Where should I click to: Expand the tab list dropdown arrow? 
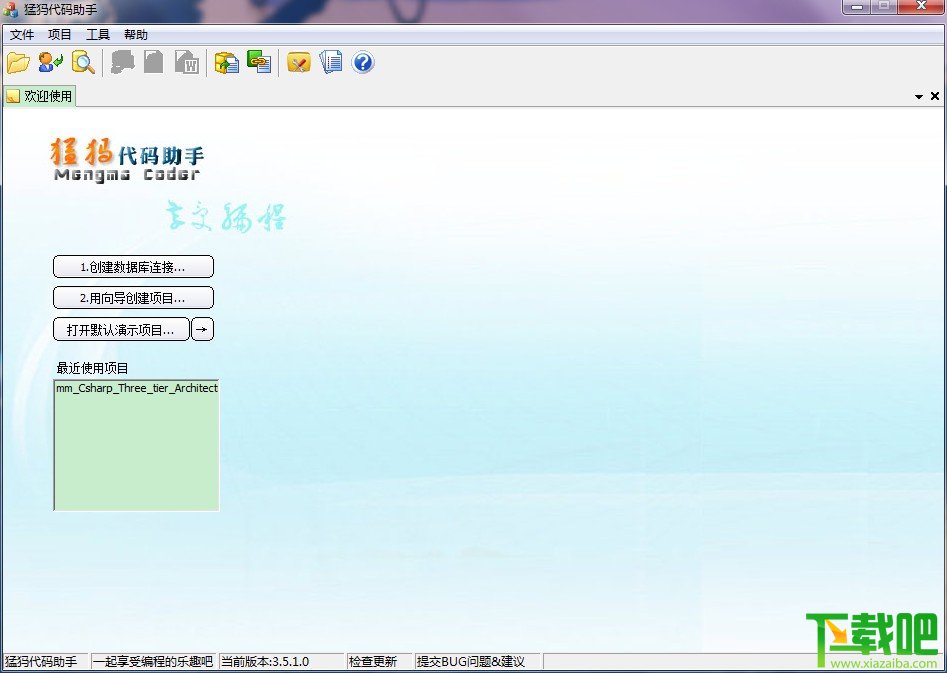(919, 97)
